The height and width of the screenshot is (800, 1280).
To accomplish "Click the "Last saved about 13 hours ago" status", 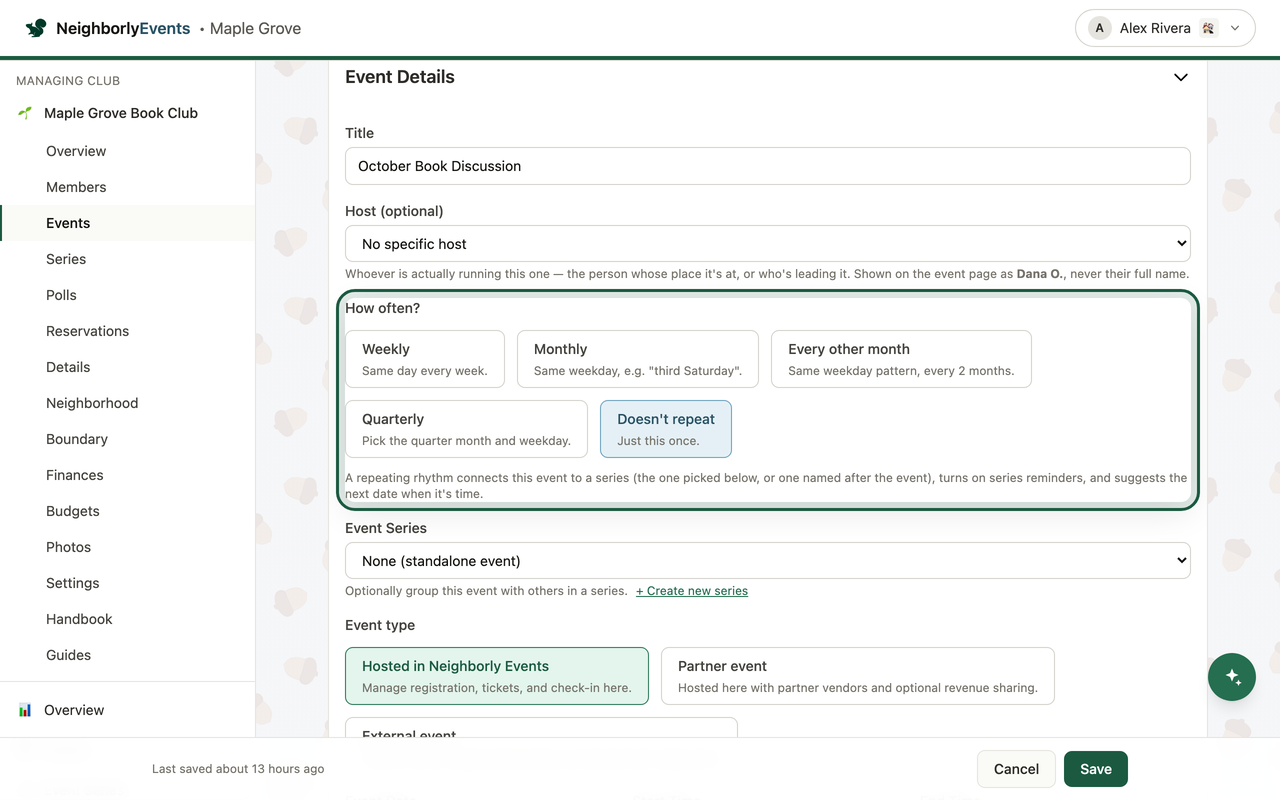I will 238,769.
